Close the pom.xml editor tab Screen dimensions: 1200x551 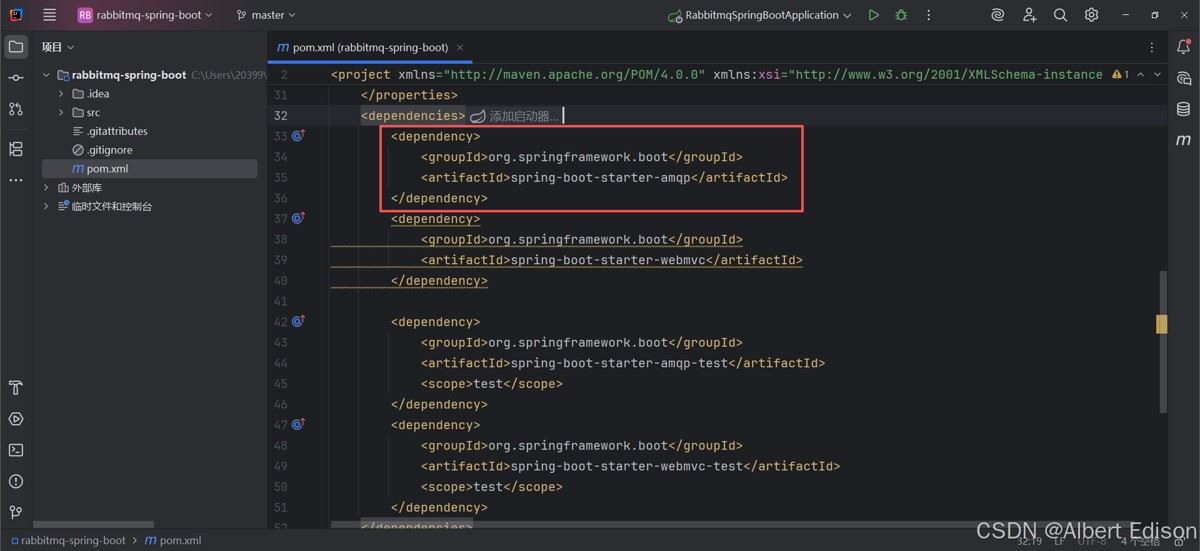pyautogui.click(x=460, y=47)
